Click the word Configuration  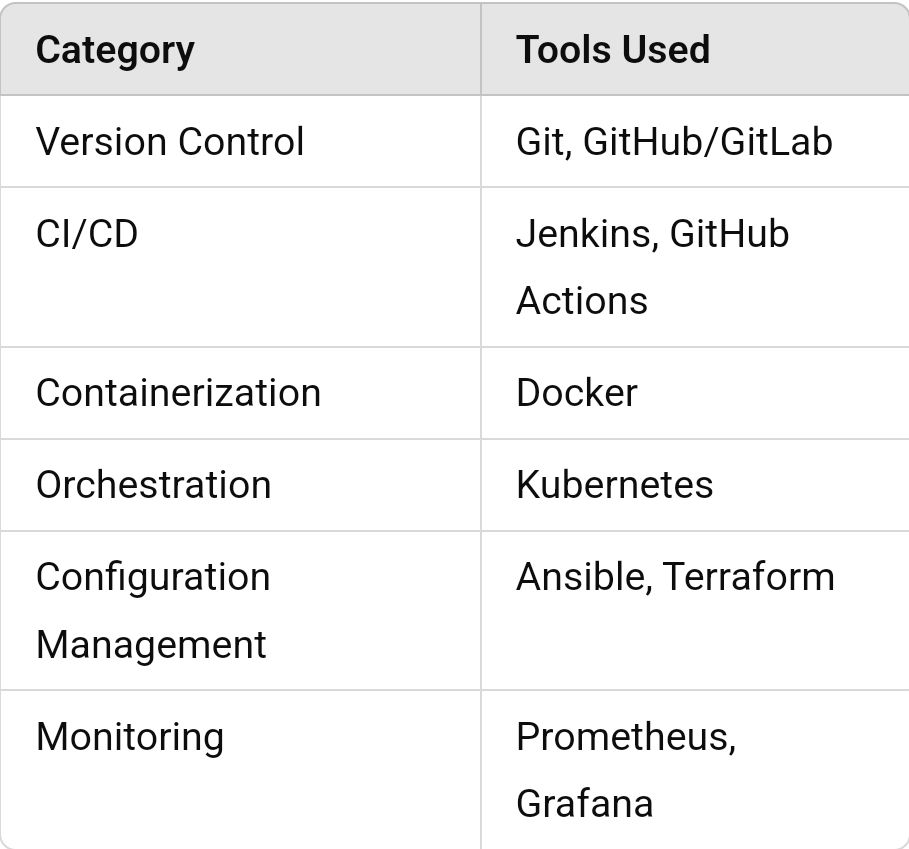153,577
